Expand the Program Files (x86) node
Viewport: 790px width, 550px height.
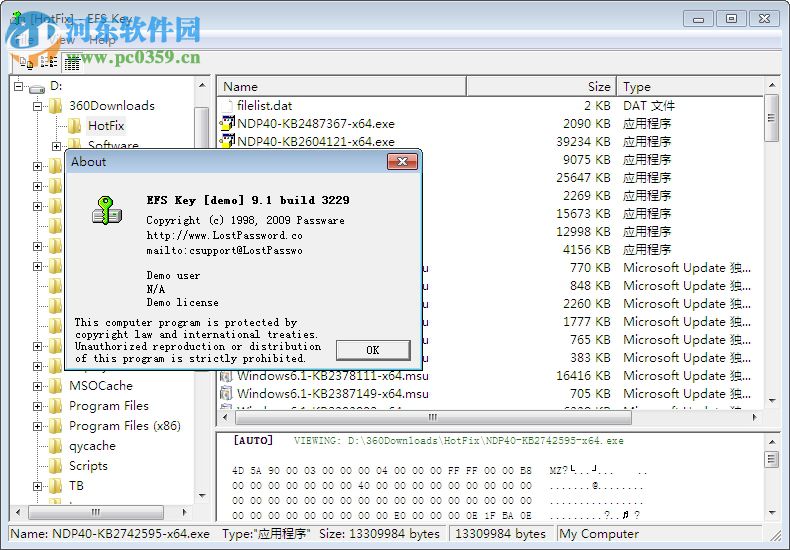coord(37,426)
